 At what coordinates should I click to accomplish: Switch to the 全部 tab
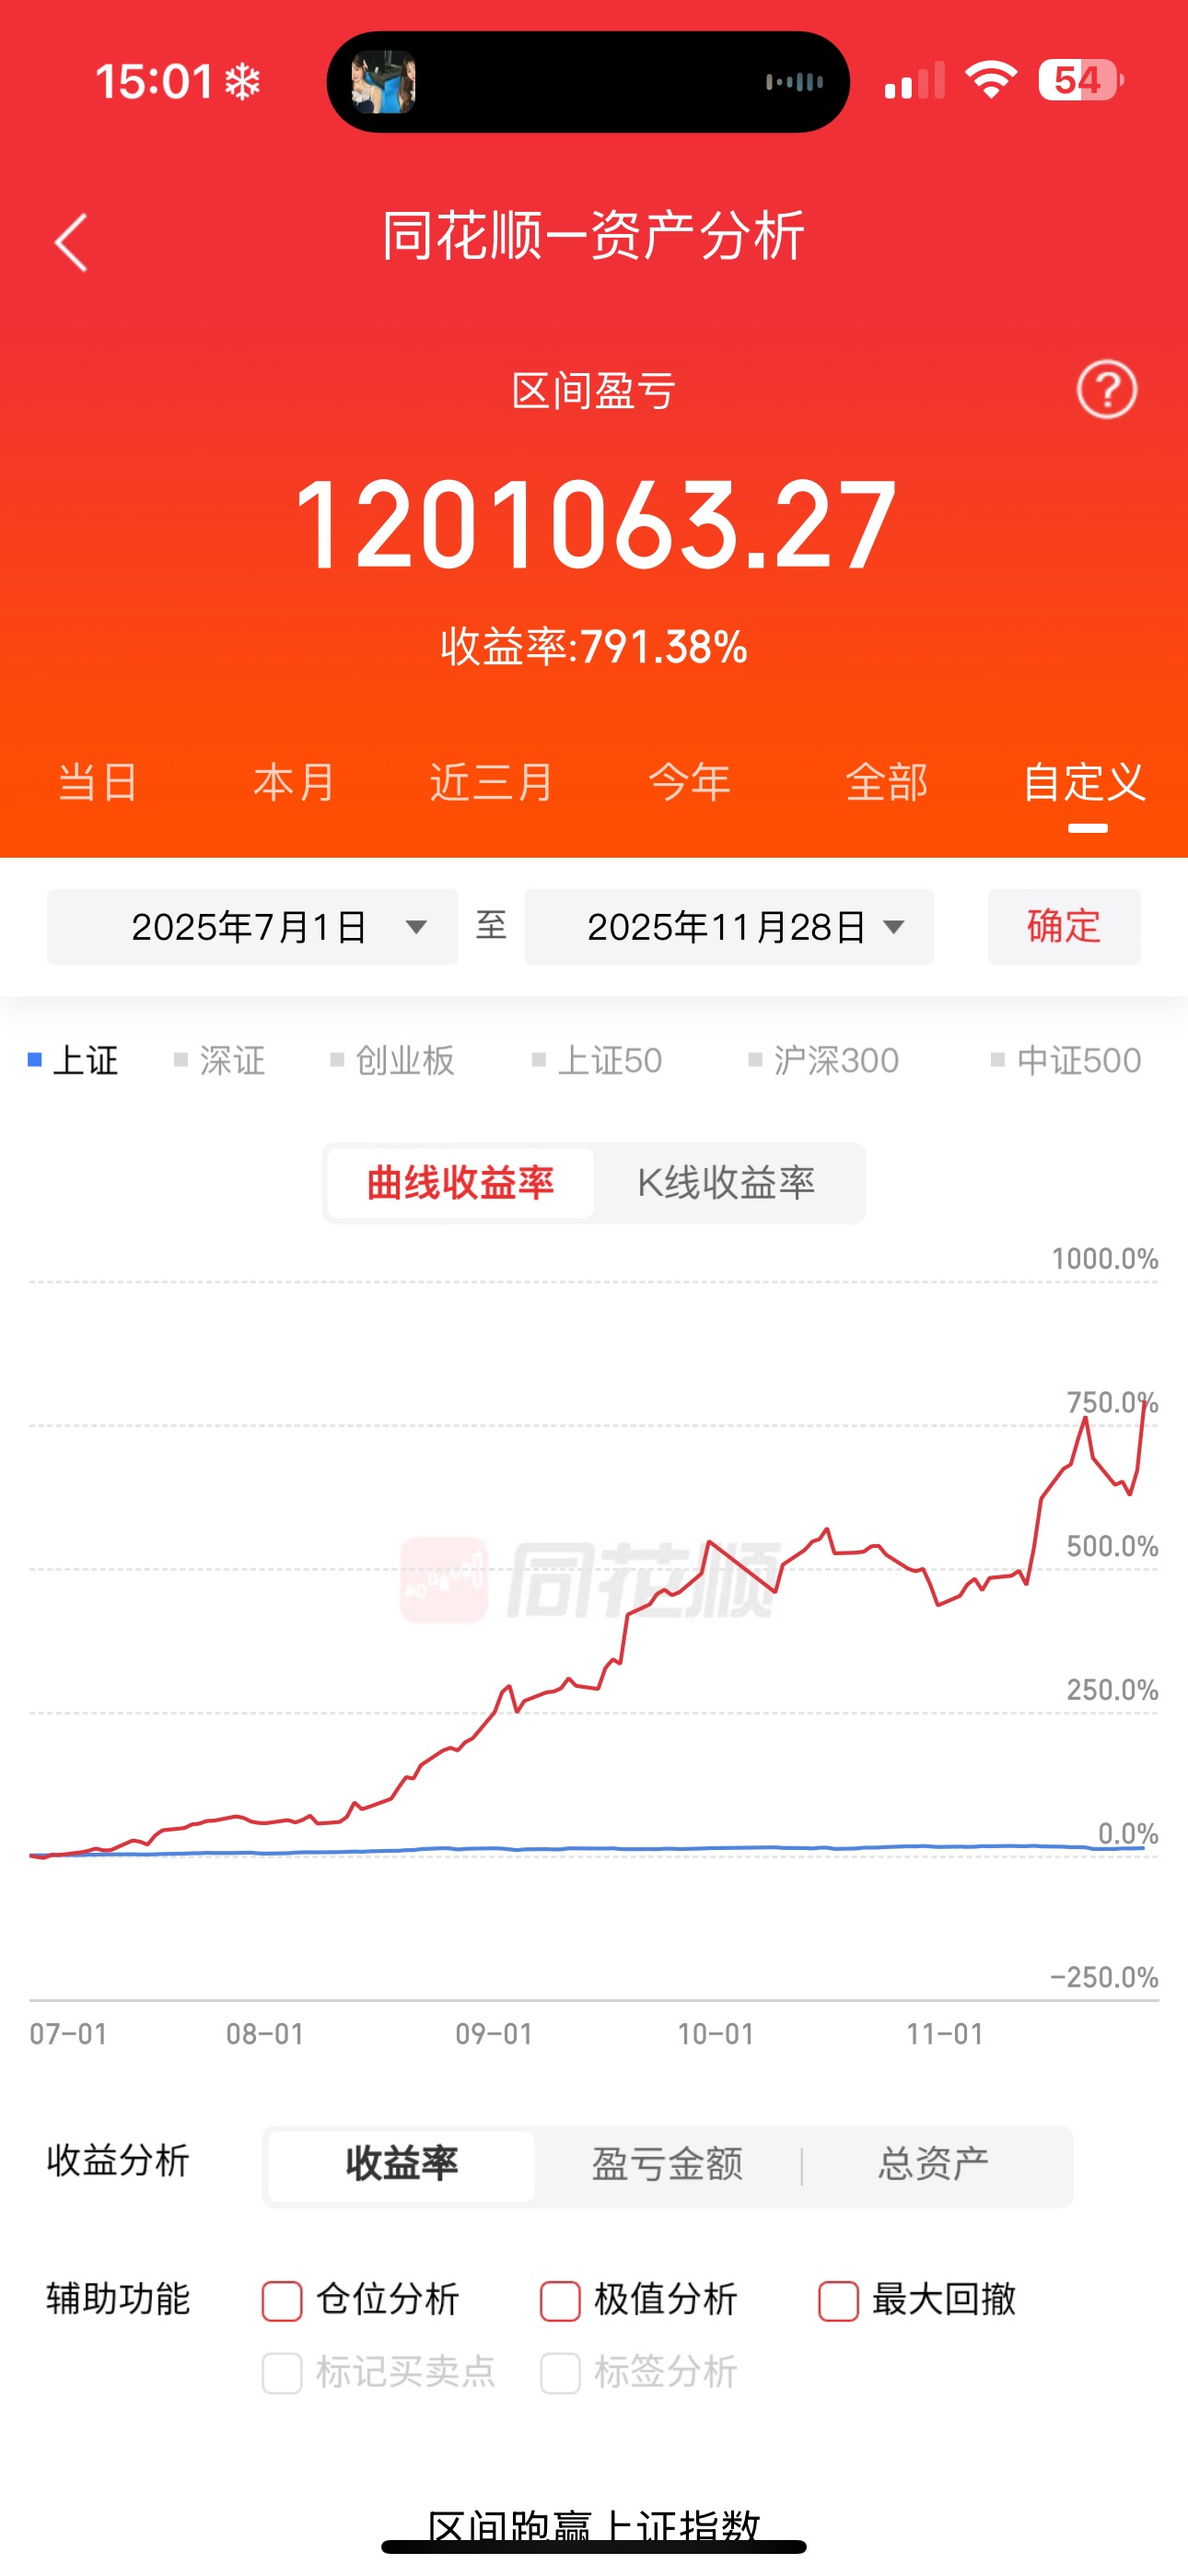click(886, 782)
